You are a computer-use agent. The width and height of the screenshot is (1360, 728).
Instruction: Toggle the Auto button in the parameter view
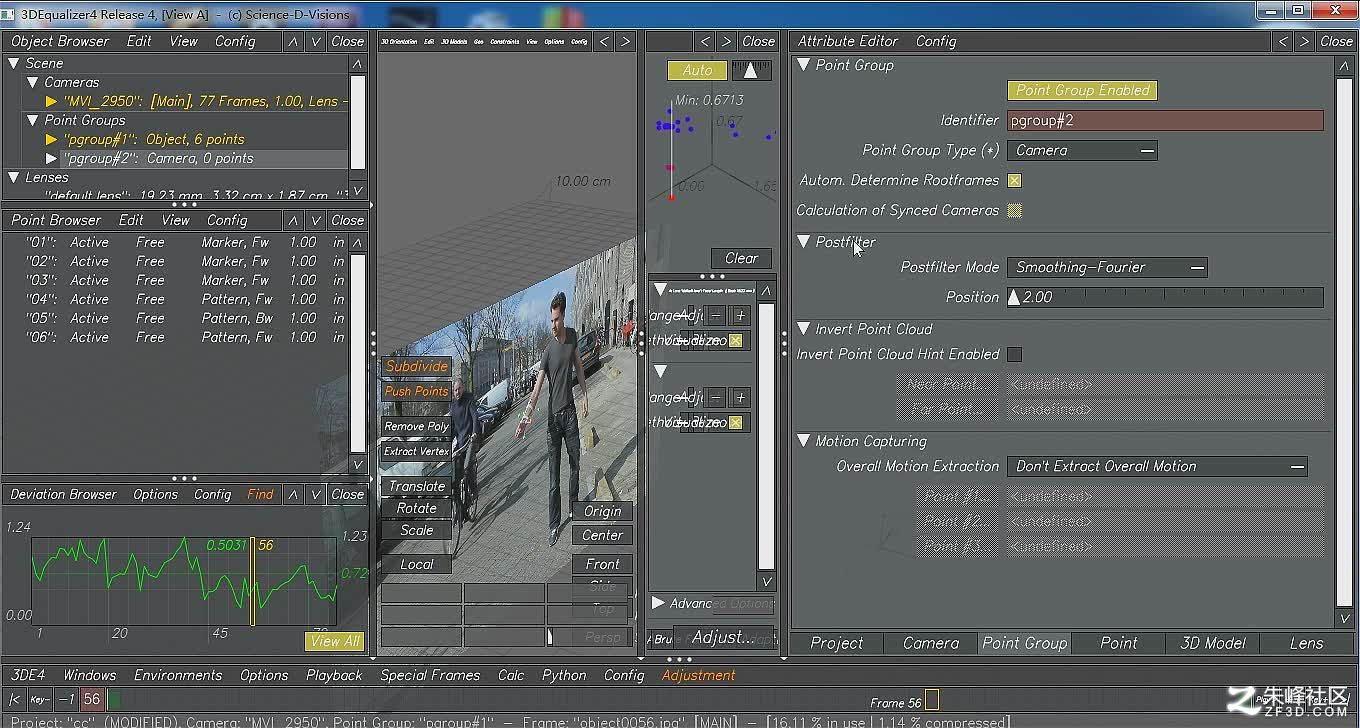(x=698, y=70)
